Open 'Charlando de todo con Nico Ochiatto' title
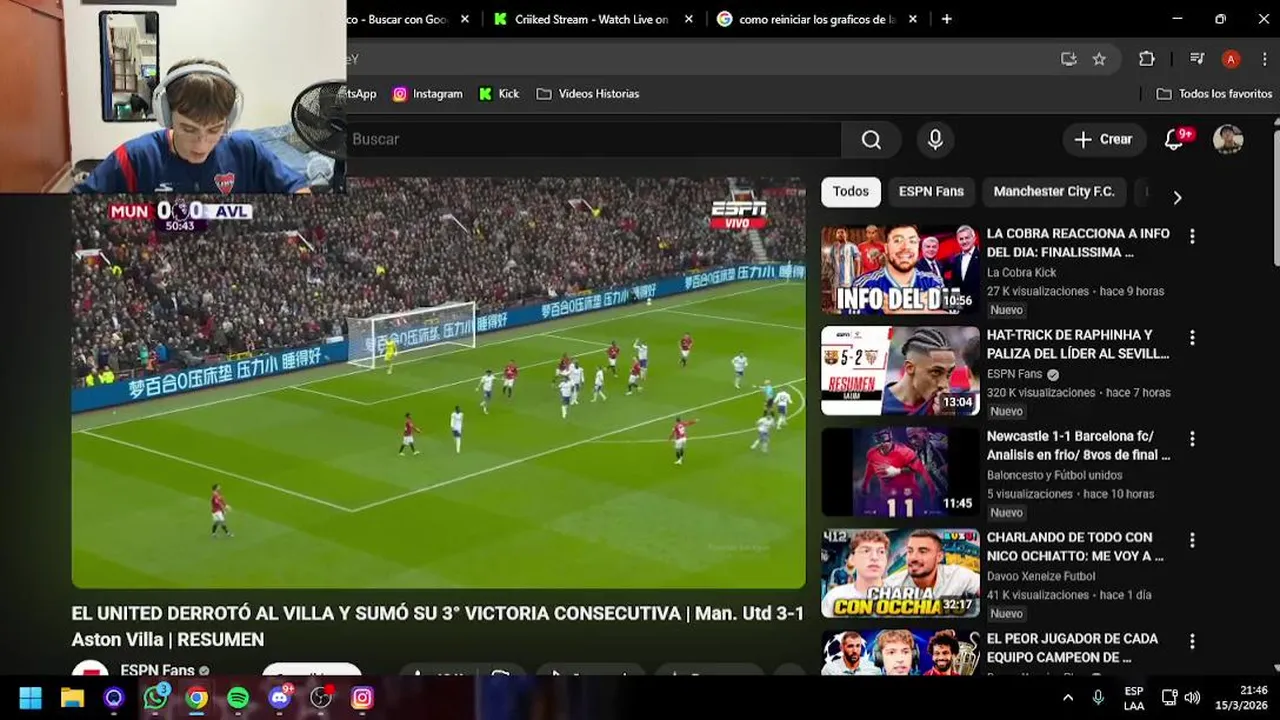The height and width of the screenshot is (720, 1280). 1075,546
